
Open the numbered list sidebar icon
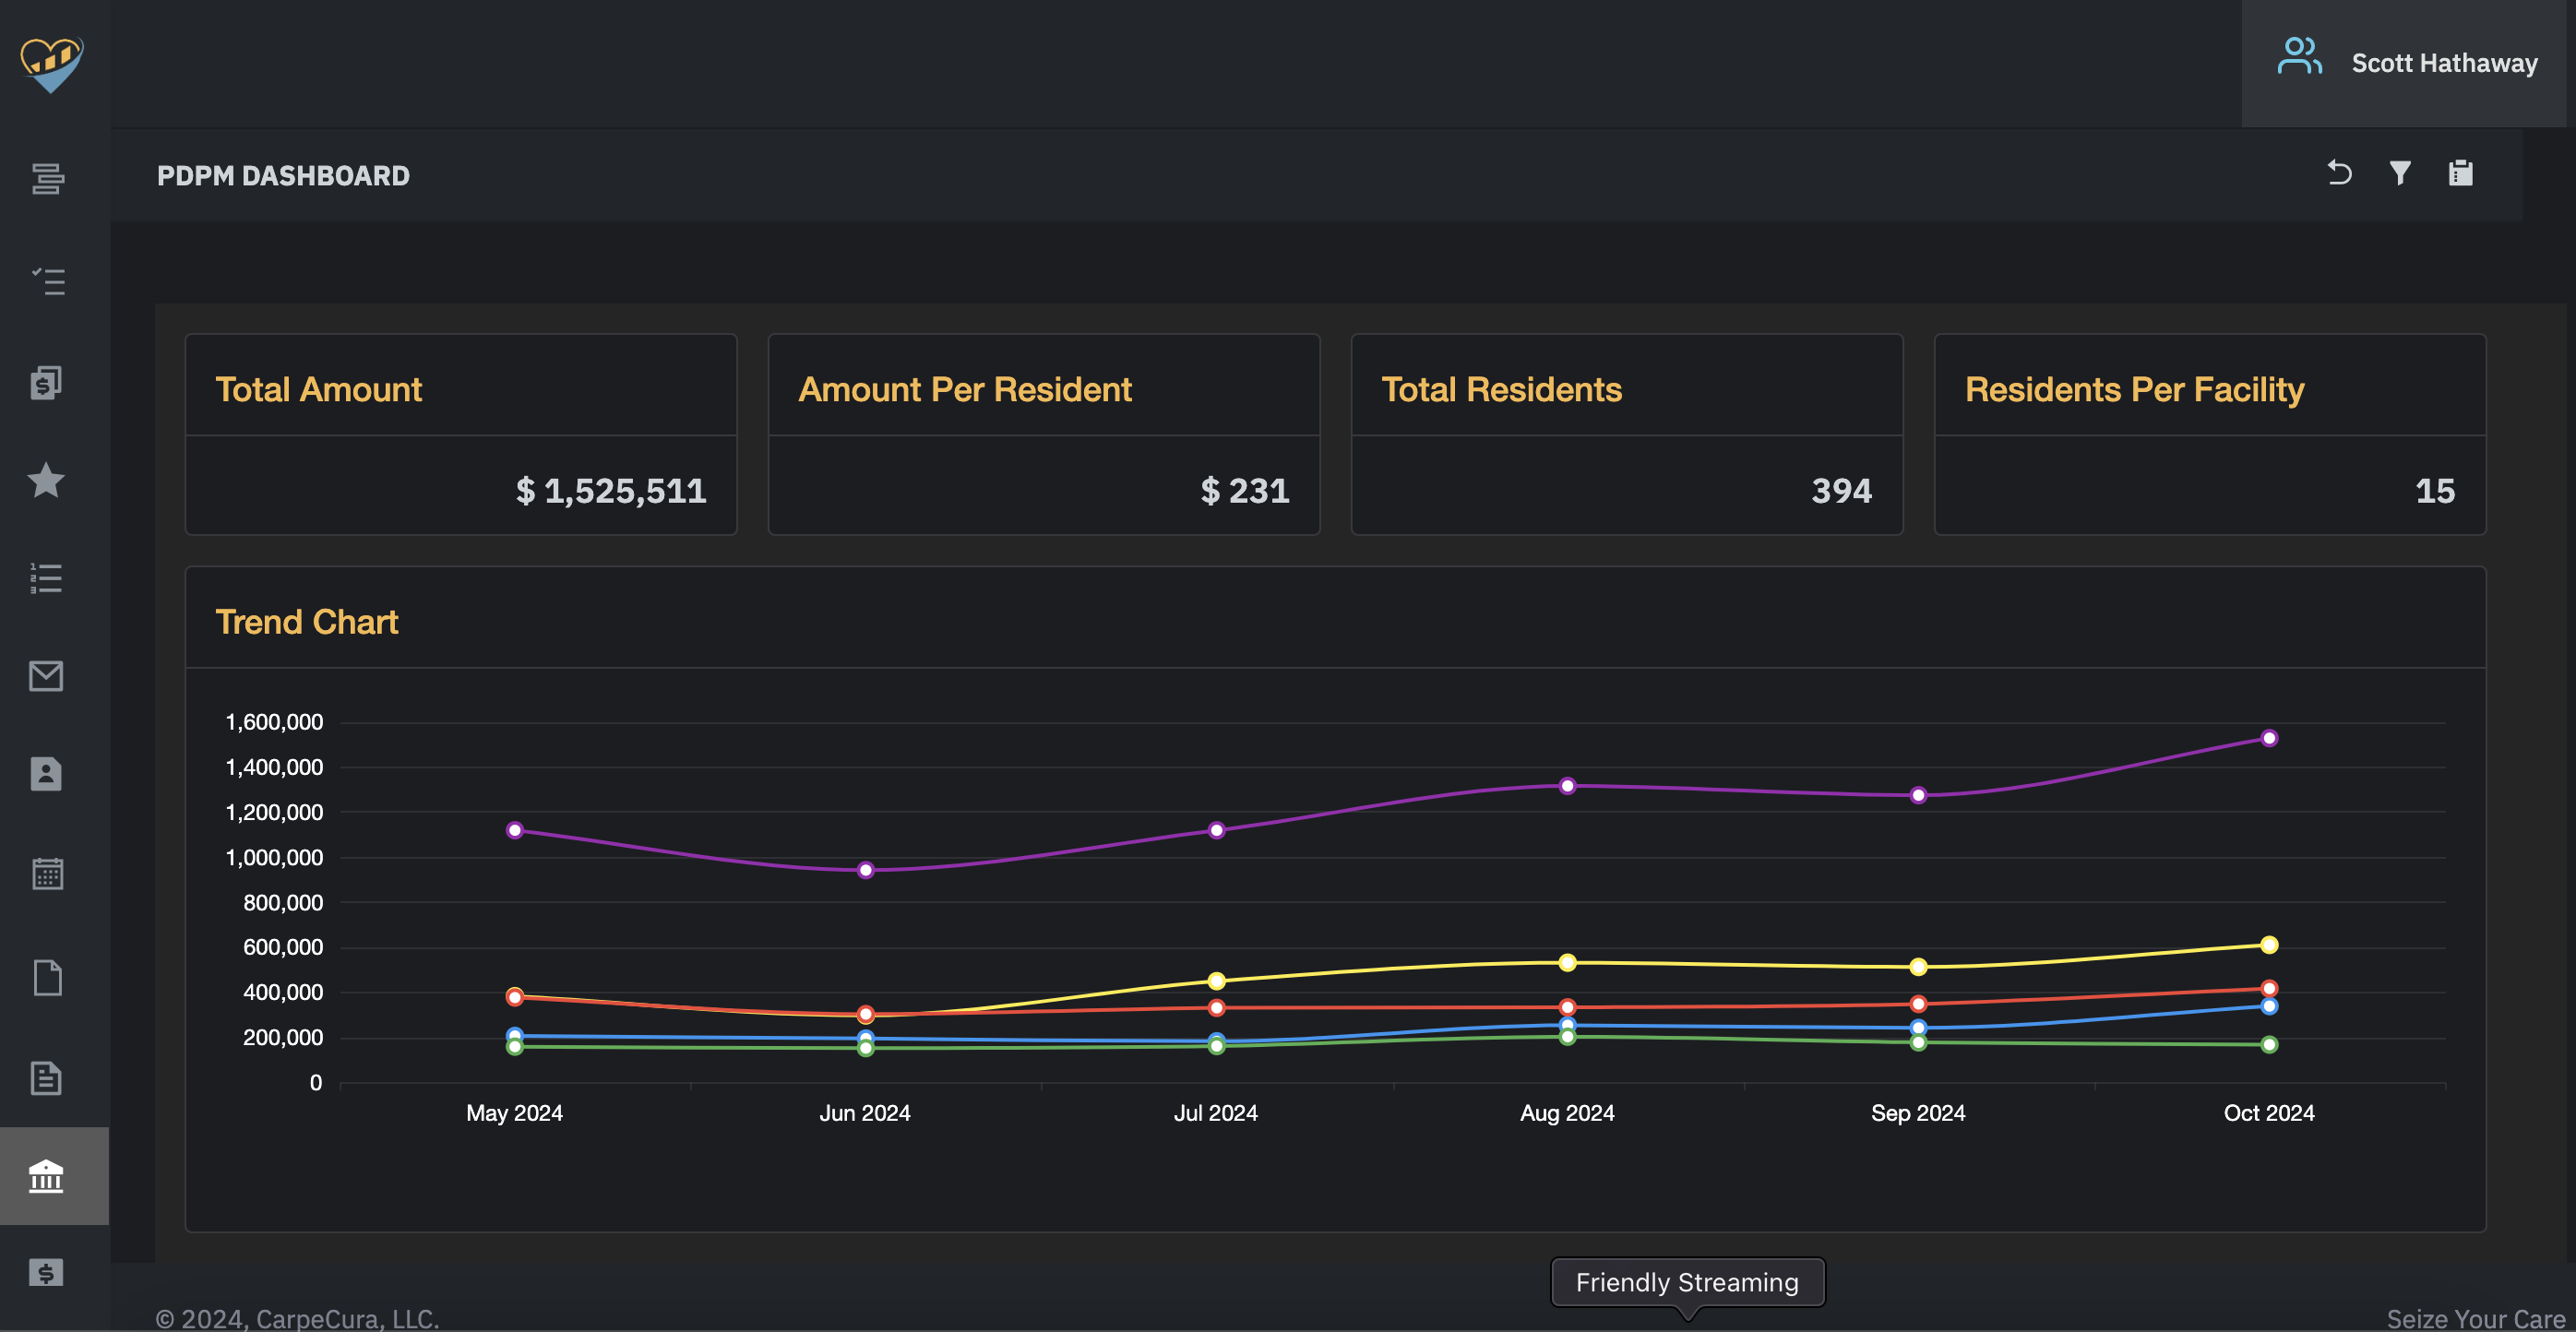coord(46,578)
